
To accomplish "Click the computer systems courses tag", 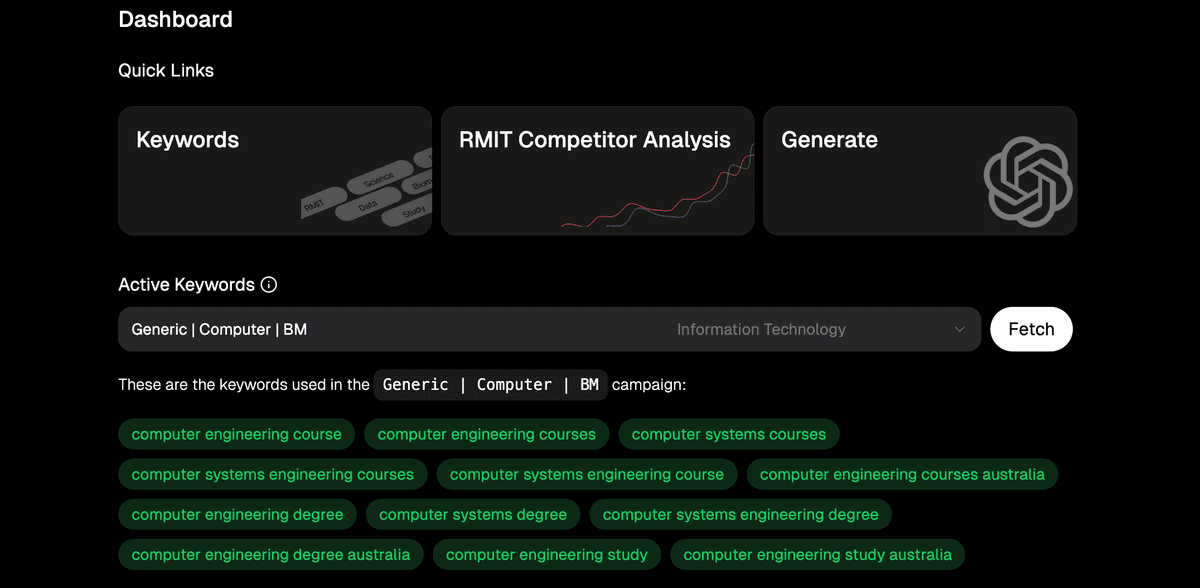I will click(x=729, y=434).
